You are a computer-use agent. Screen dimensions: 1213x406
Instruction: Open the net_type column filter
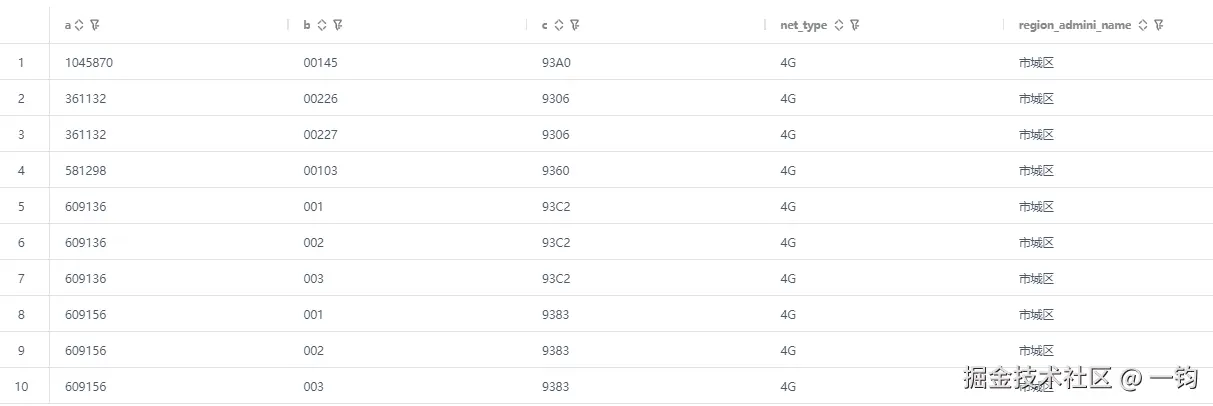tap(855, 25)
